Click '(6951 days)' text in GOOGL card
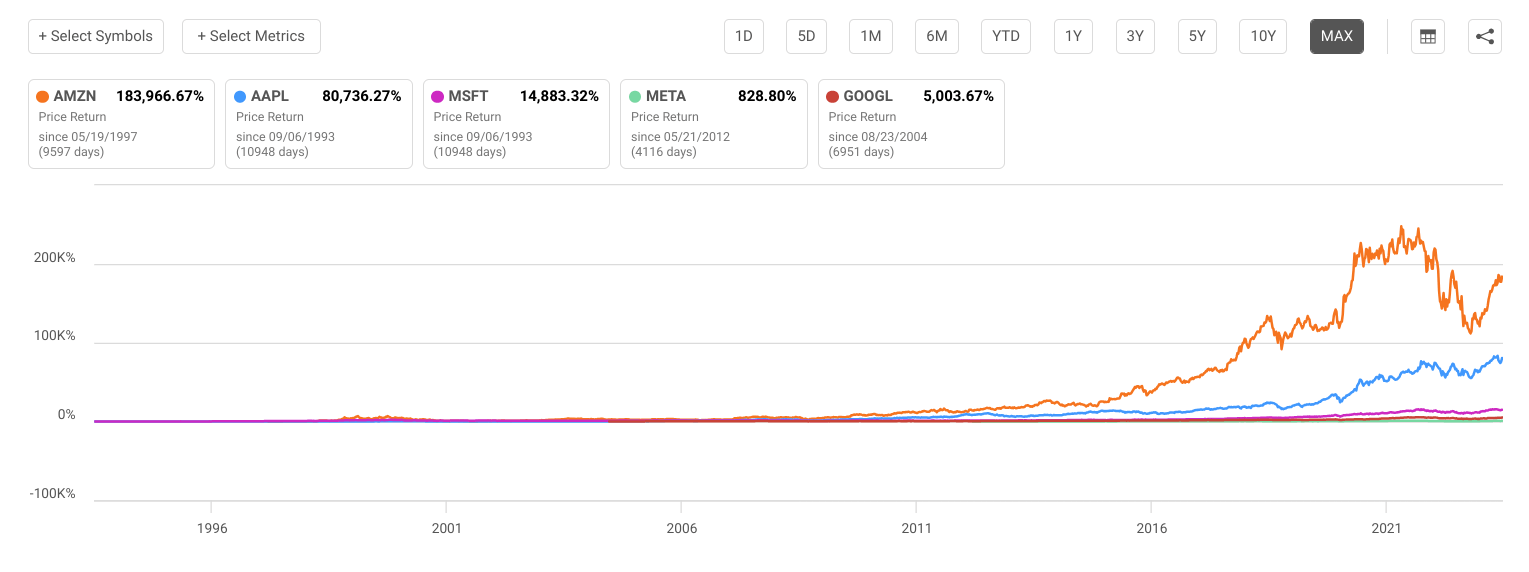The height and width of the screenshot is (572, 1529). coord(862,152)
